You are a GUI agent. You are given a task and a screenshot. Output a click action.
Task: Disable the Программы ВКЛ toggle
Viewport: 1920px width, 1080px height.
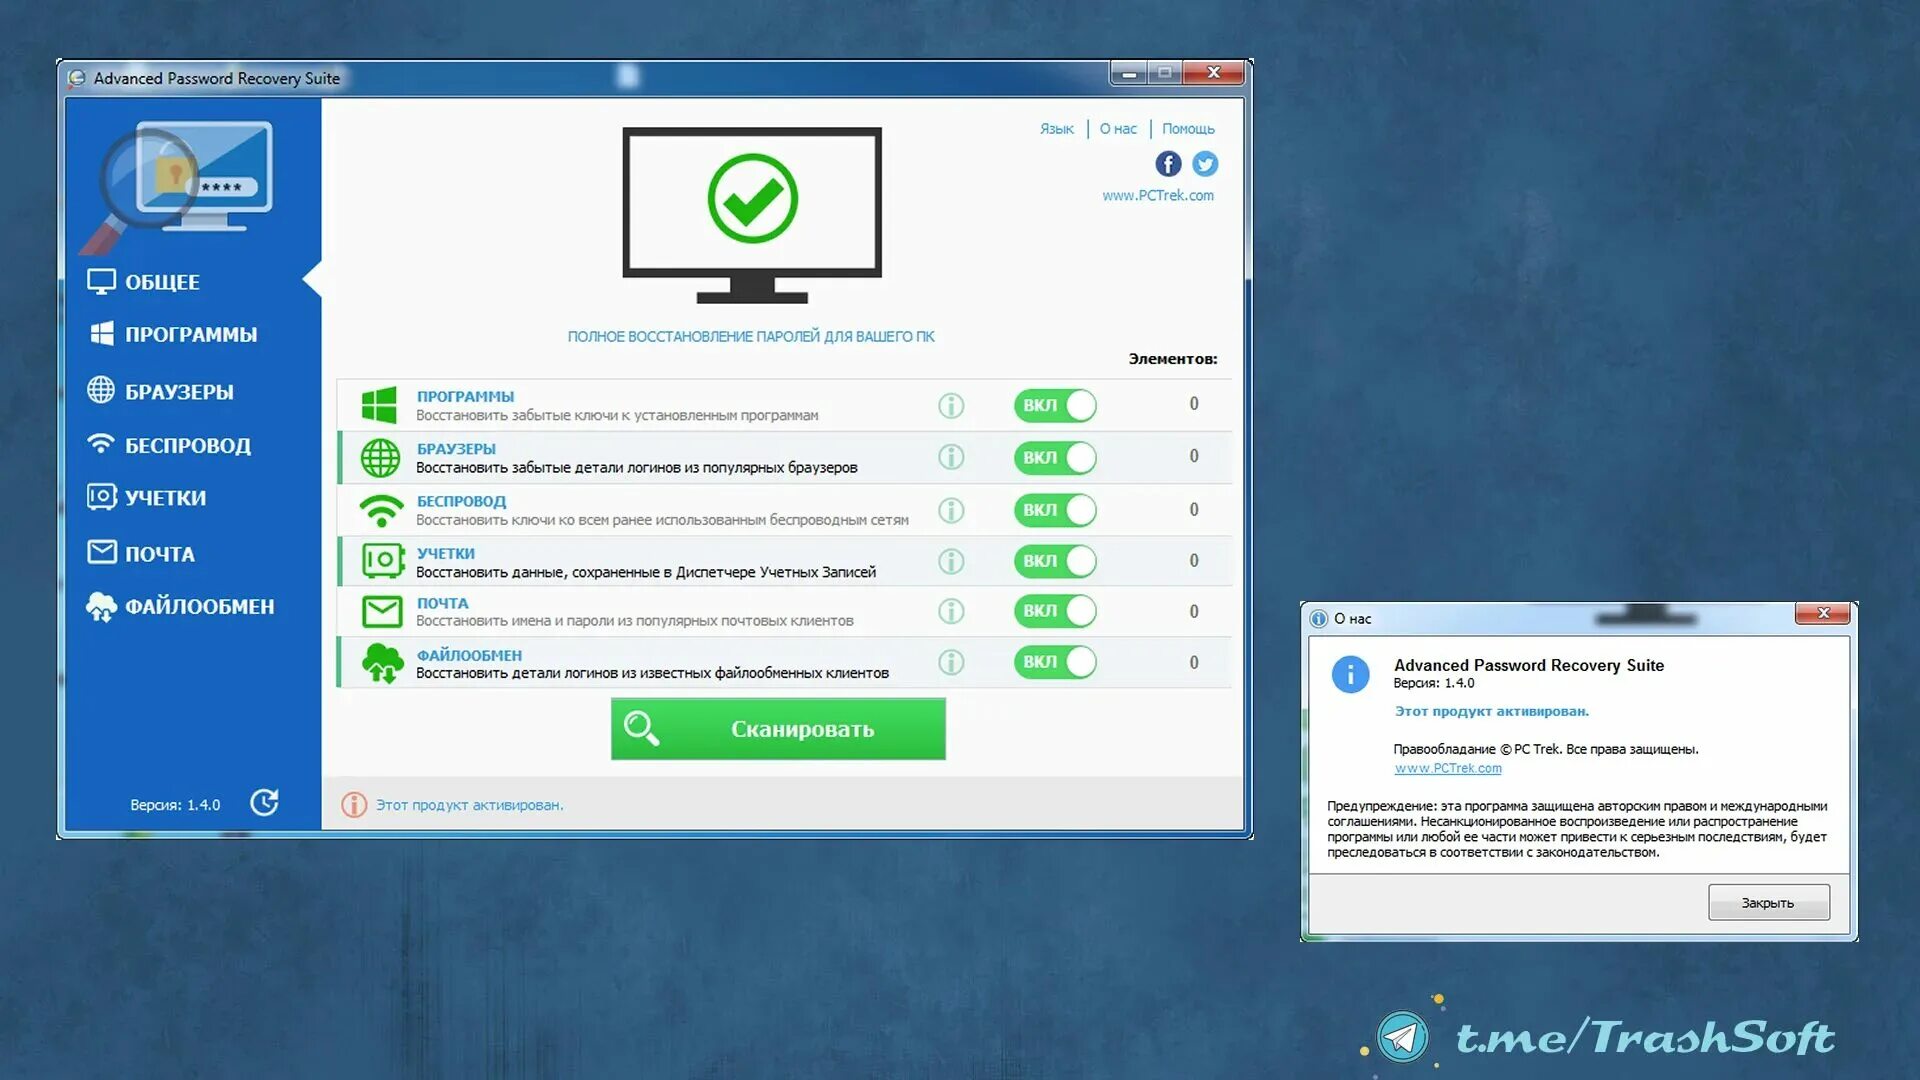pos(1055,405)
